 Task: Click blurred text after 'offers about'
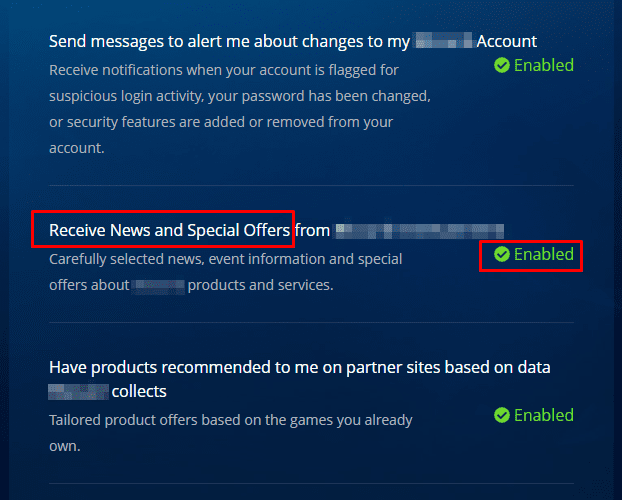point(158,286)
